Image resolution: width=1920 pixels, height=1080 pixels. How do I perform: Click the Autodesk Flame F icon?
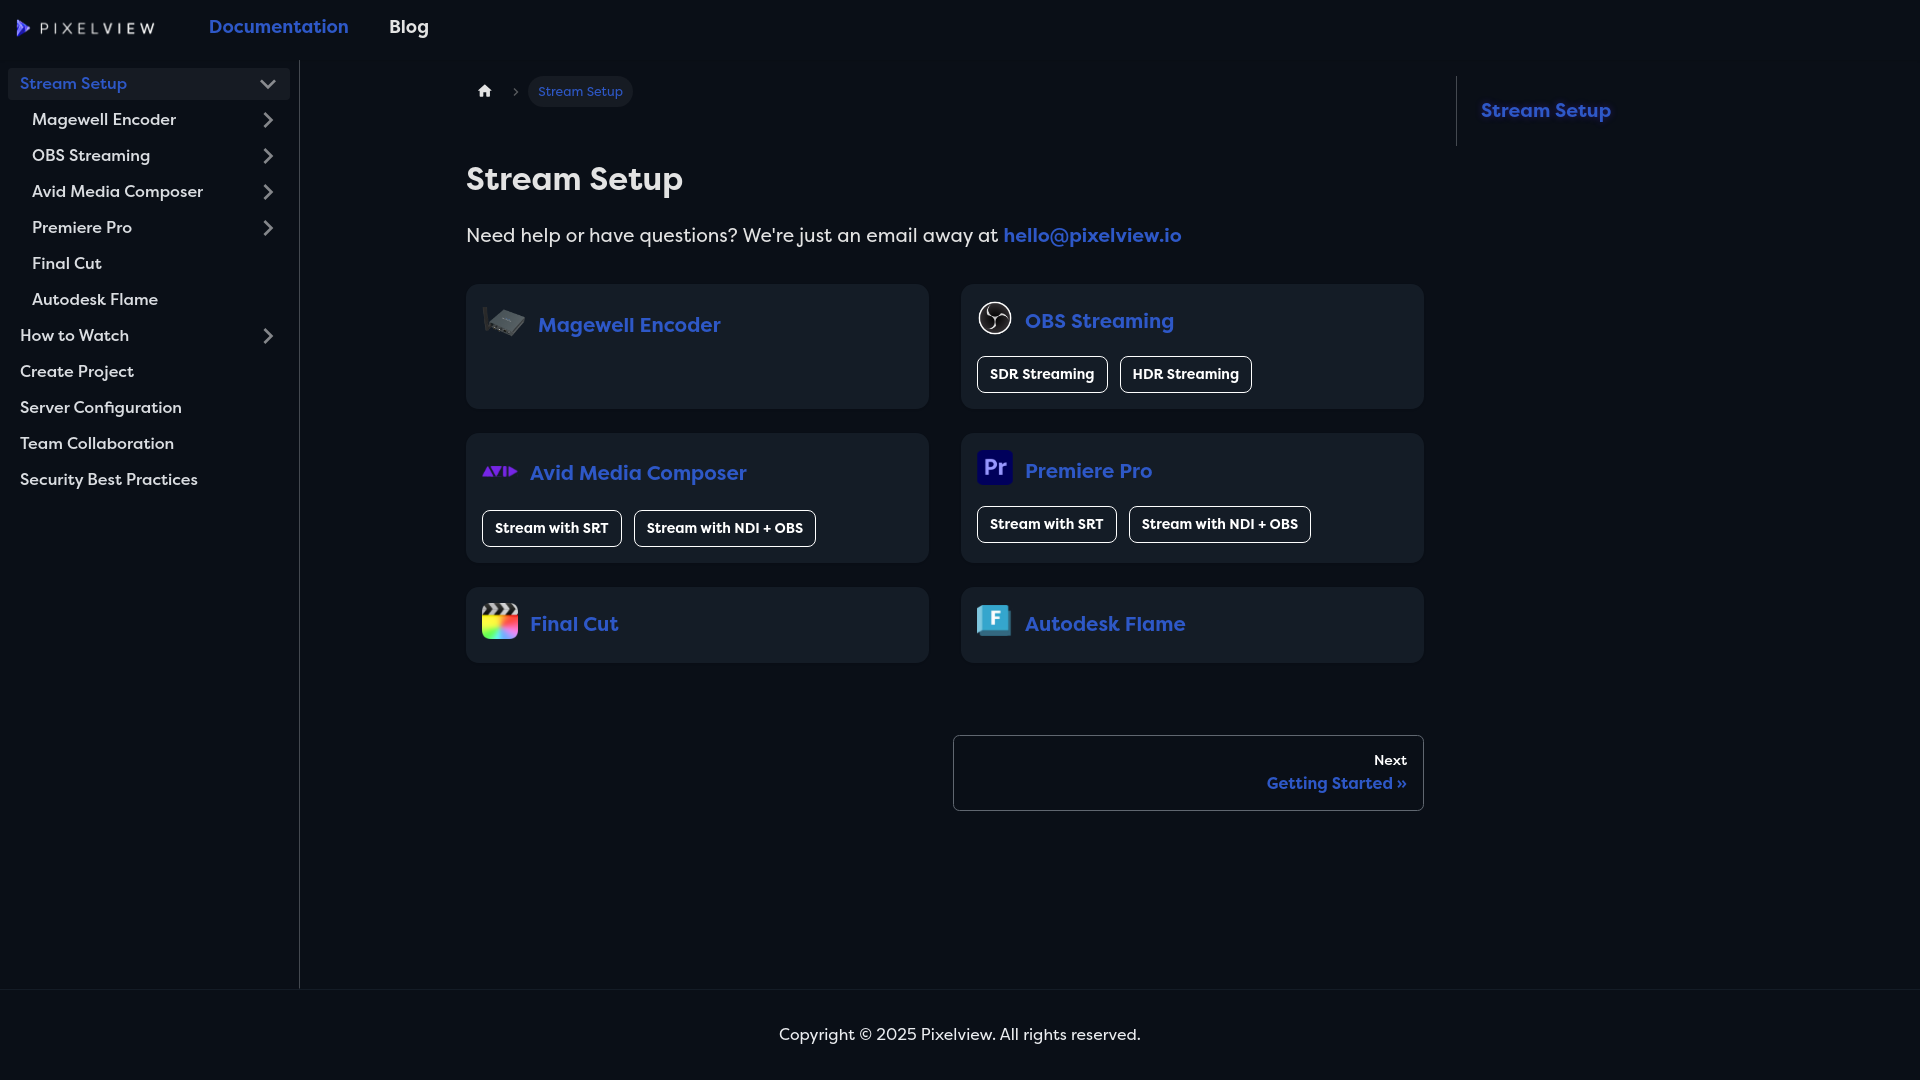point(994,621)
